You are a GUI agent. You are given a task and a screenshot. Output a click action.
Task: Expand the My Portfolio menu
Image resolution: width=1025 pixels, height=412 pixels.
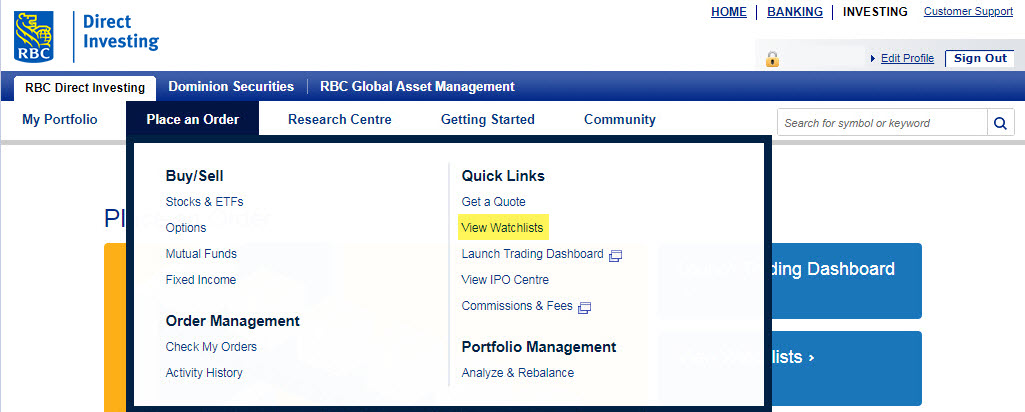[60, 119]
